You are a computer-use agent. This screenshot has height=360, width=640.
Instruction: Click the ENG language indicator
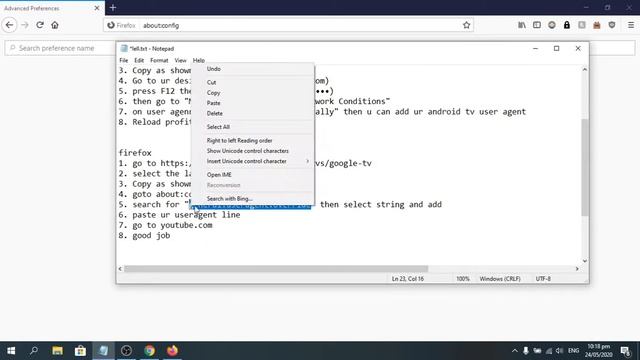point(573,351)
